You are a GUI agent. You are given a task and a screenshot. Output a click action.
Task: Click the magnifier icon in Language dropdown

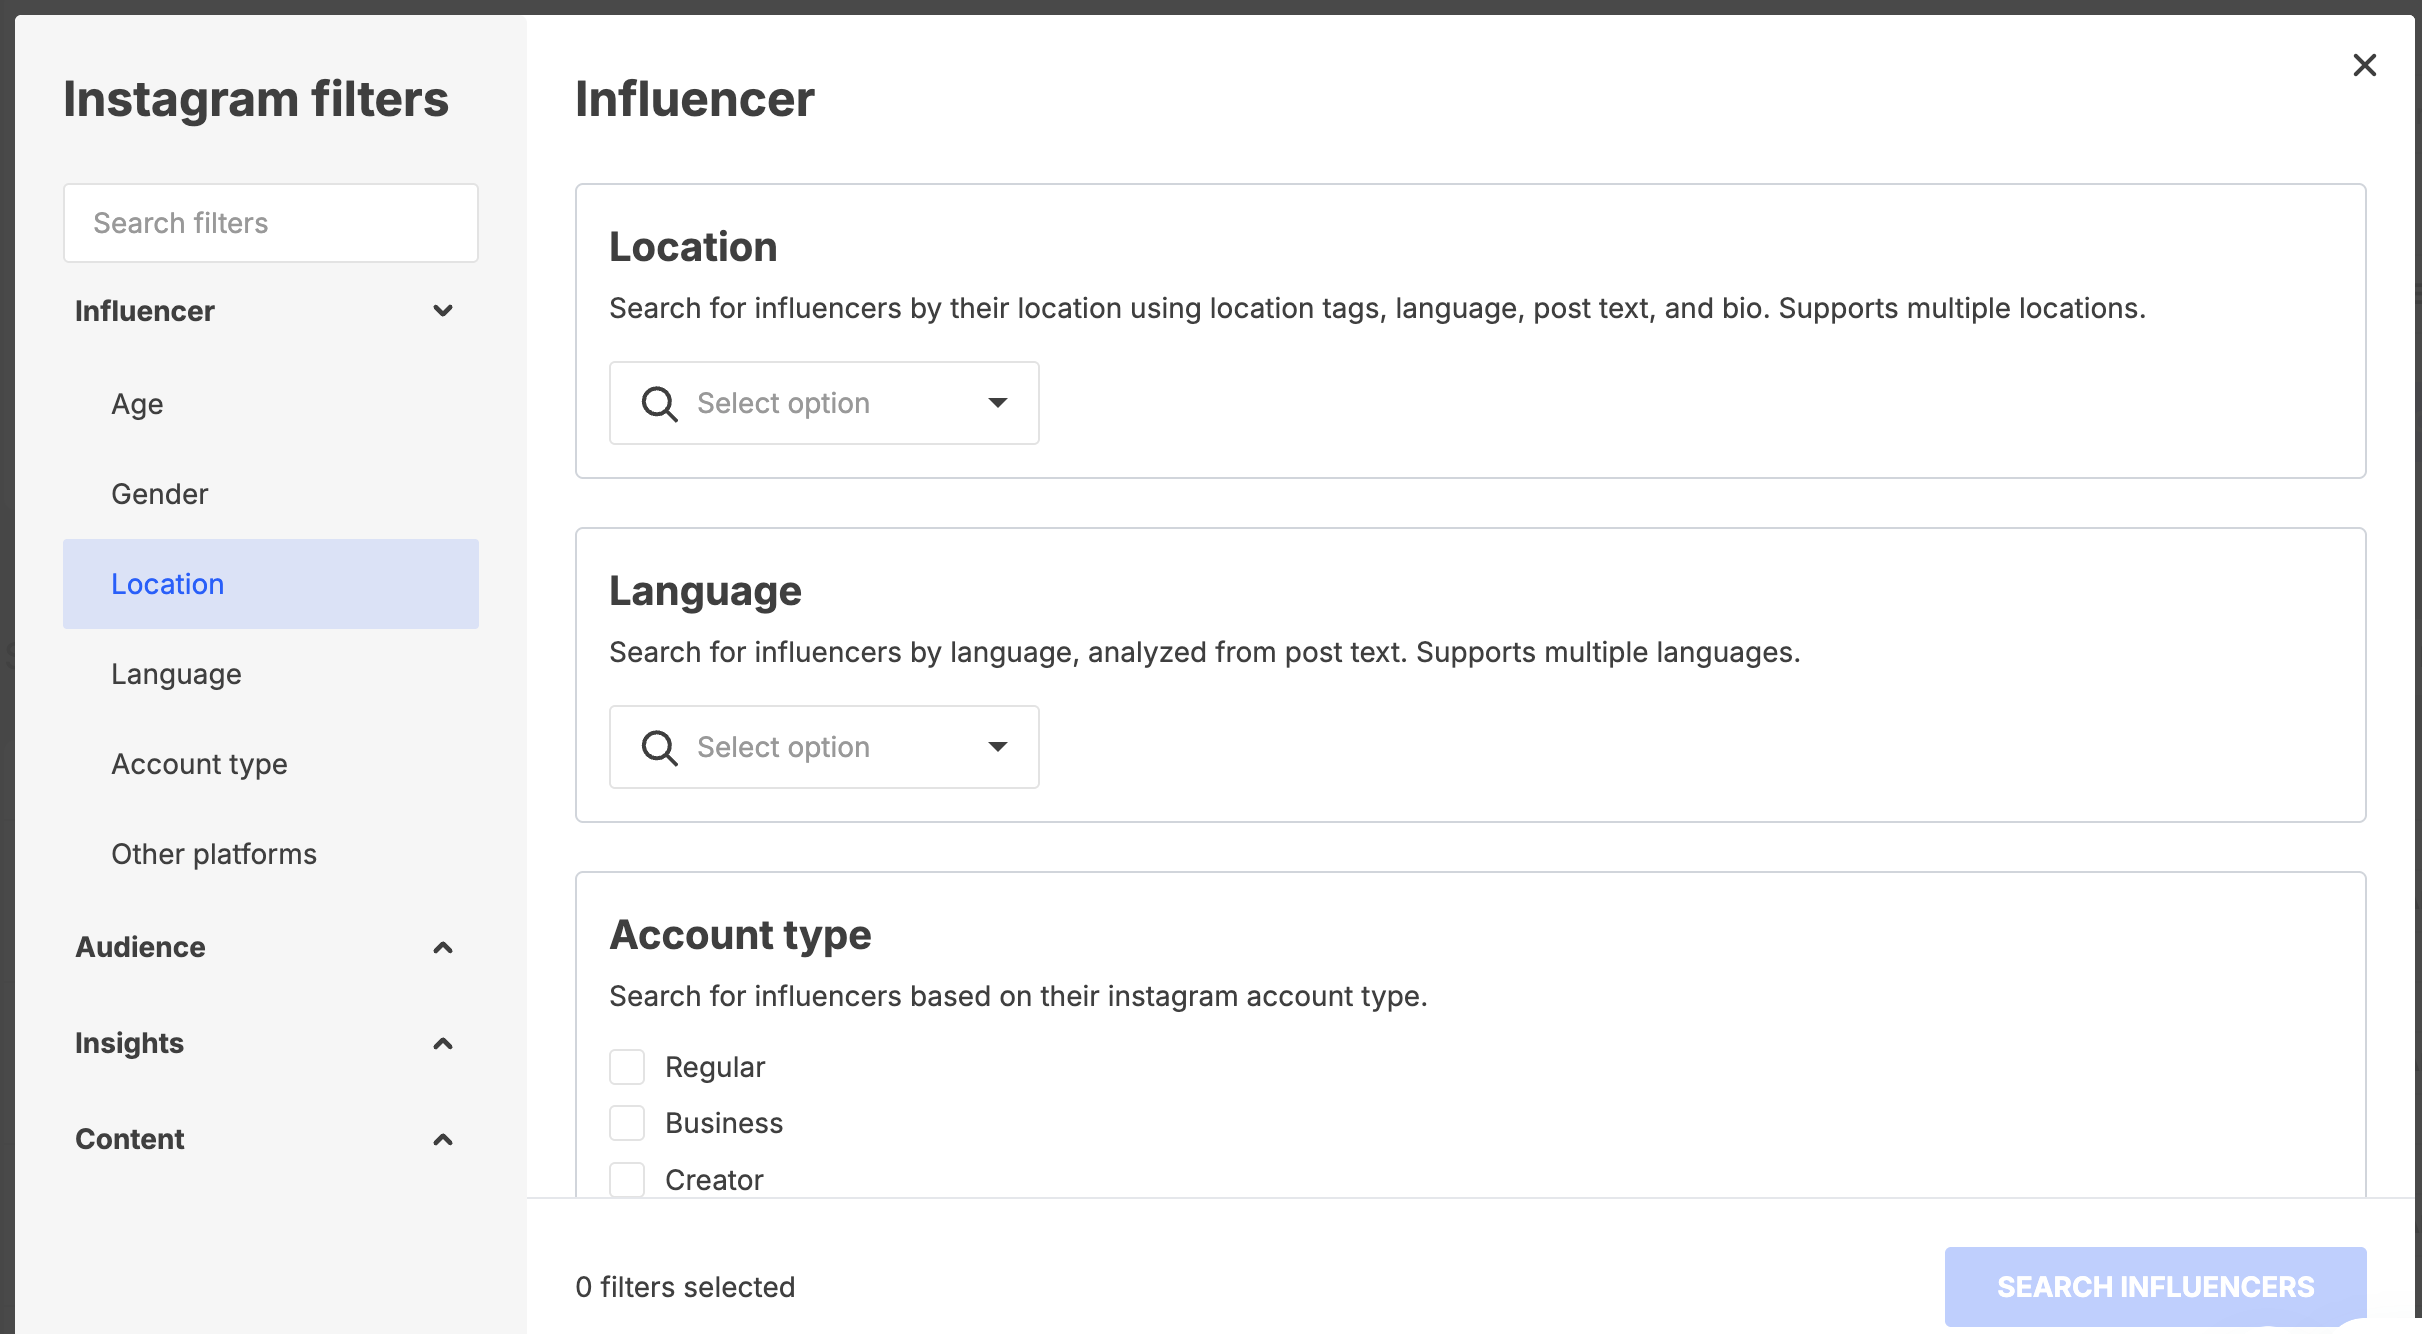point(659,748)
